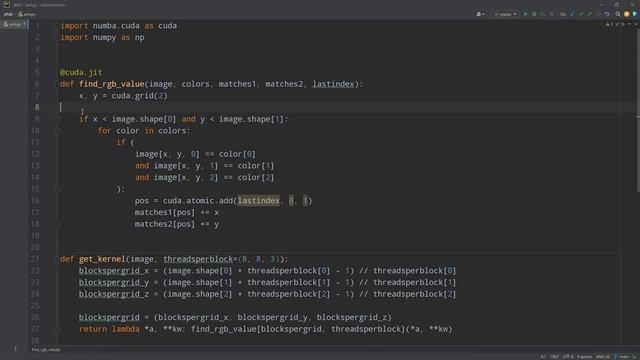Click the Git branch widget in the status bar
The width and height of the screenshot is (640, 360).
pos(622,357)
